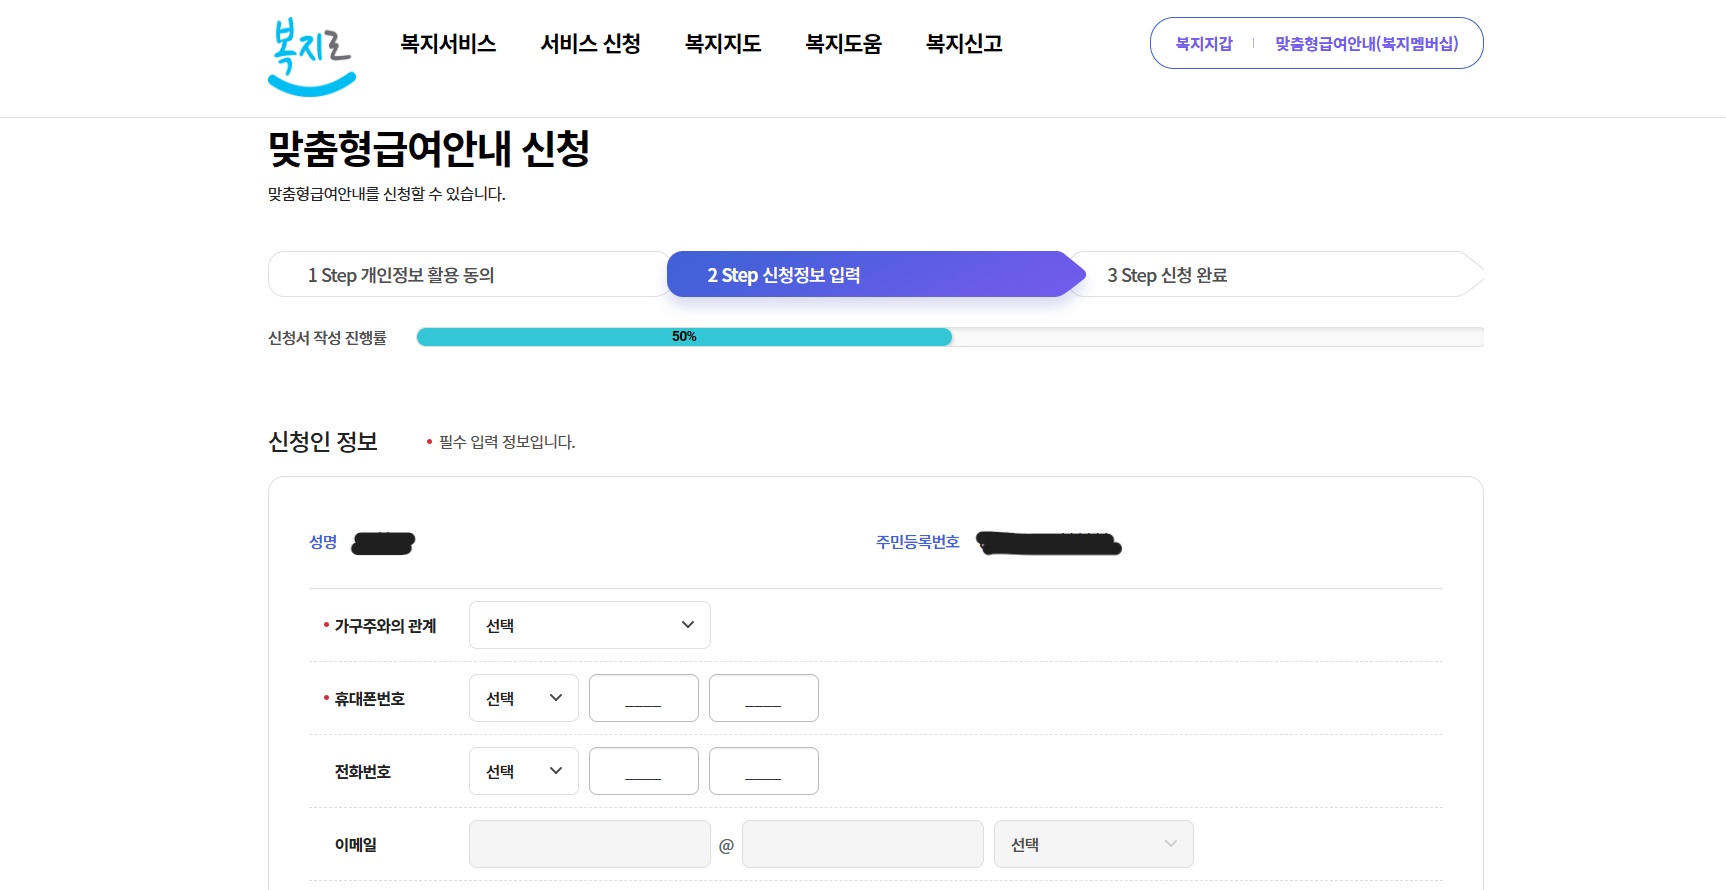
Task: Click the 성명 label
Action: 323,542
